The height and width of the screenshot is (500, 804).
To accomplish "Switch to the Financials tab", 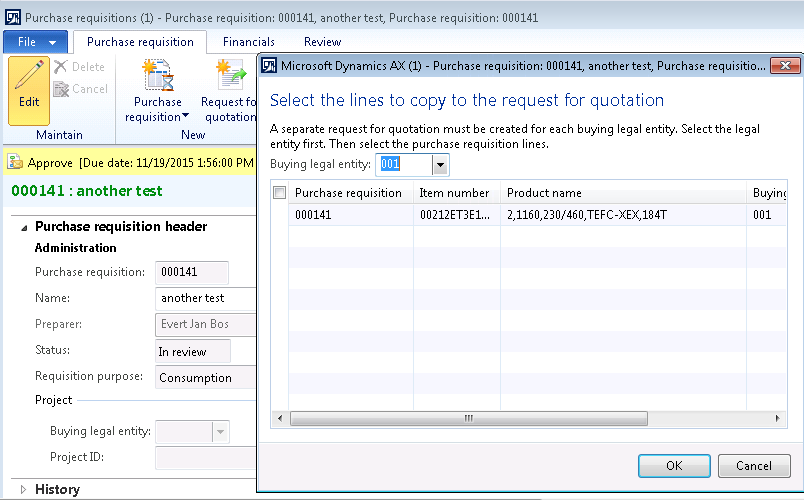I will (x=249, y=42).
